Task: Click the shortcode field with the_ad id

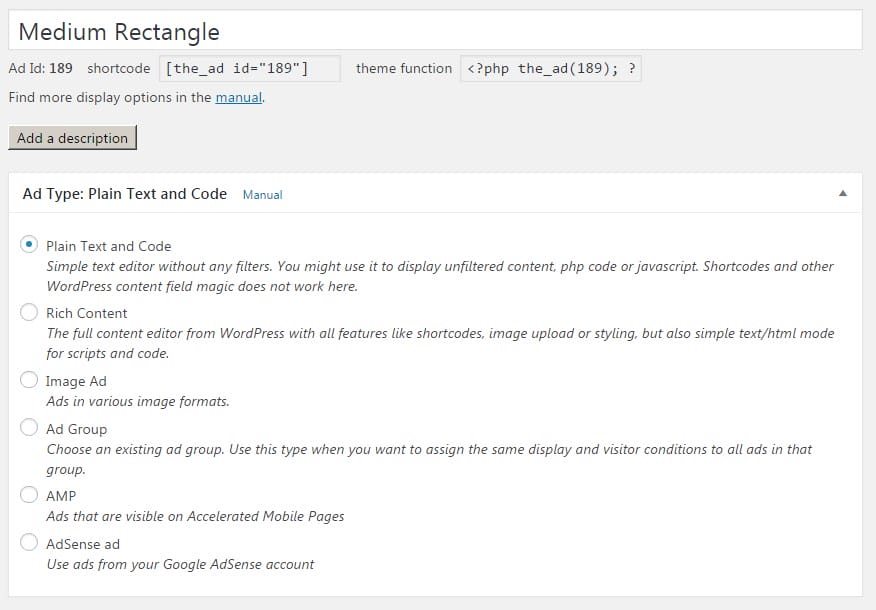Action: (x=249, y=69)
